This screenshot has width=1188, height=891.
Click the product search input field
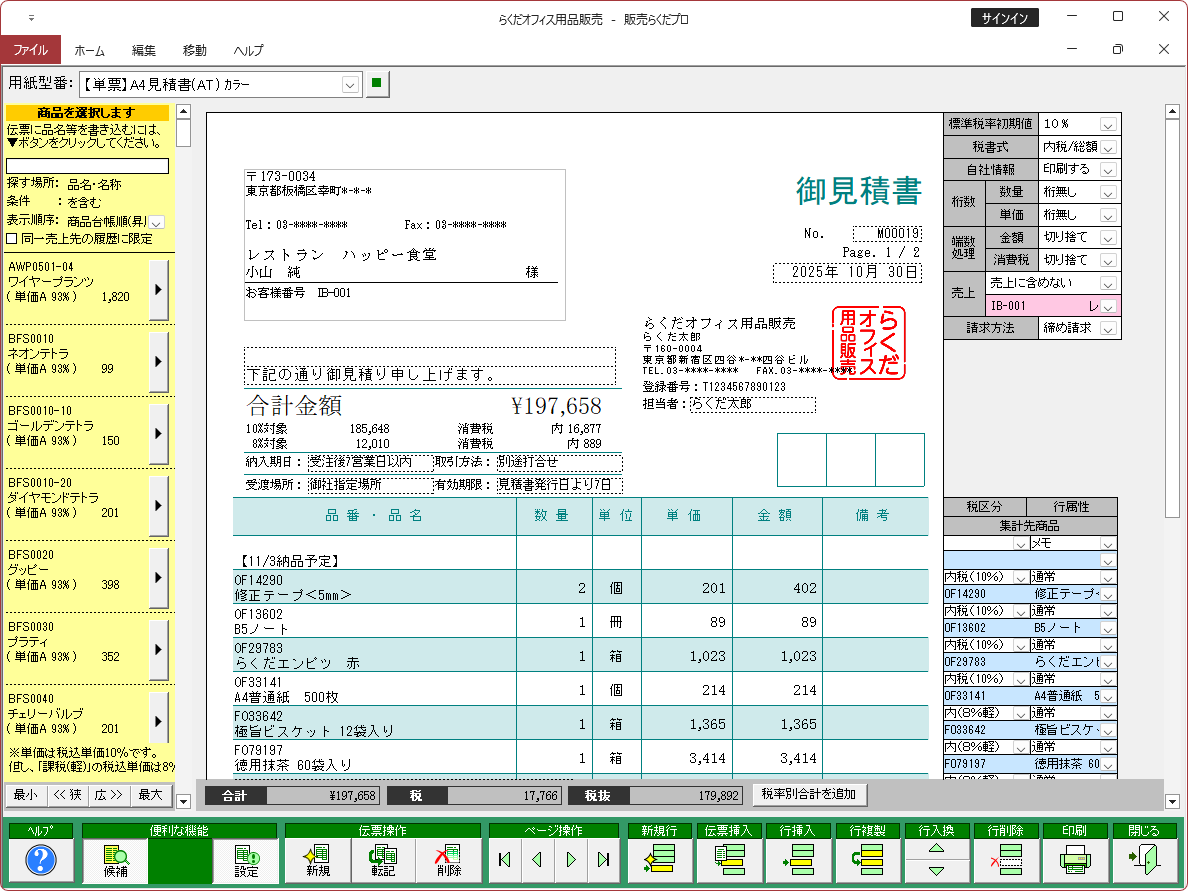point(88,166)
